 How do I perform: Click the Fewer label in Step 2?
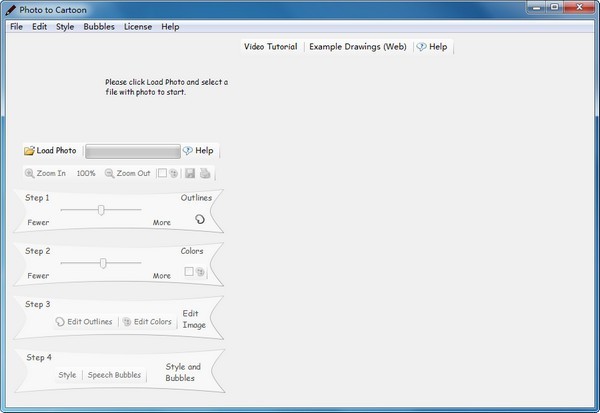click(x=38, y=276)
